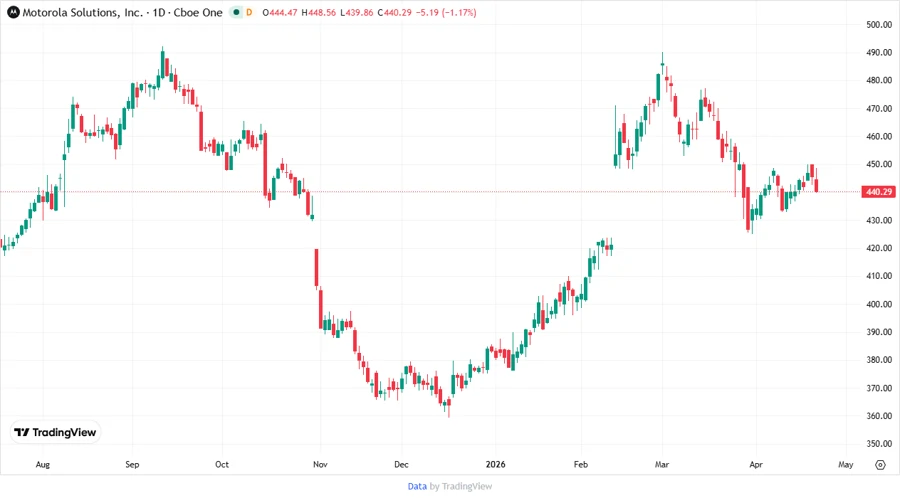Click the open value O444.47
Image resolution: width=900 pixels, height=498 pixels.
280,13
